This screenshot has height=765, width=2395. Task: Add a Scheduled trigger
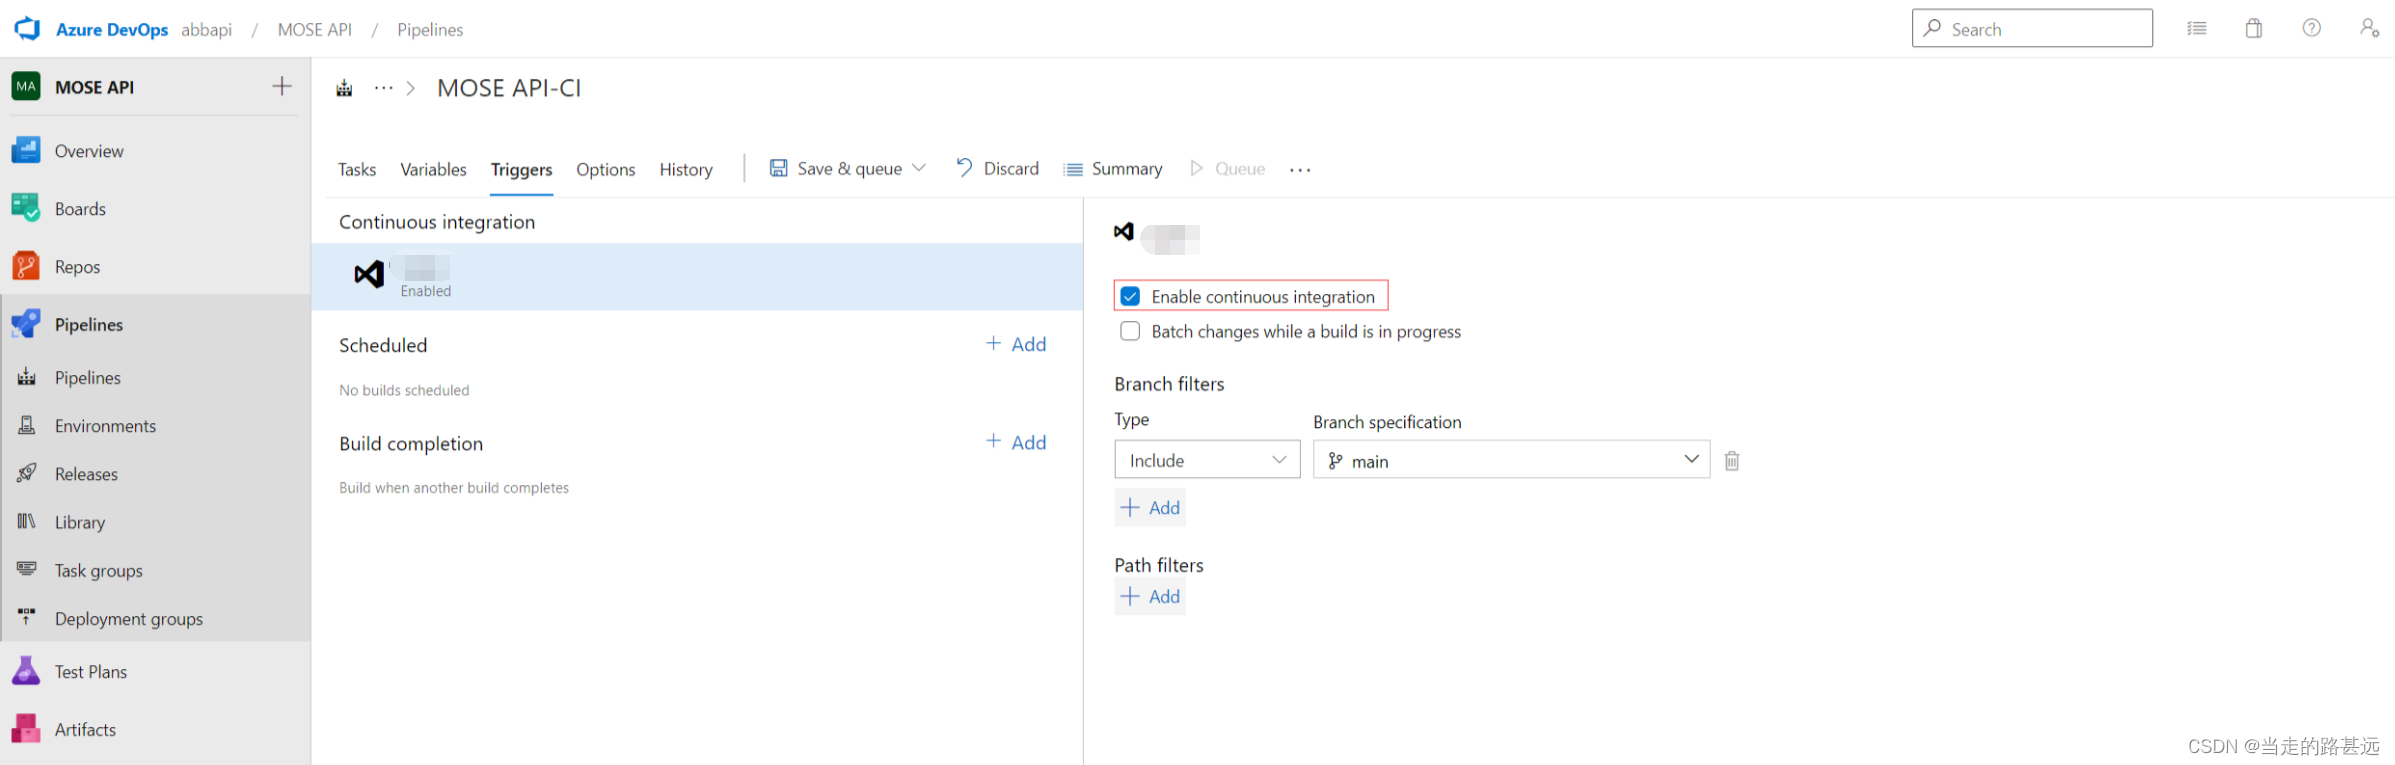point(1016,344)
